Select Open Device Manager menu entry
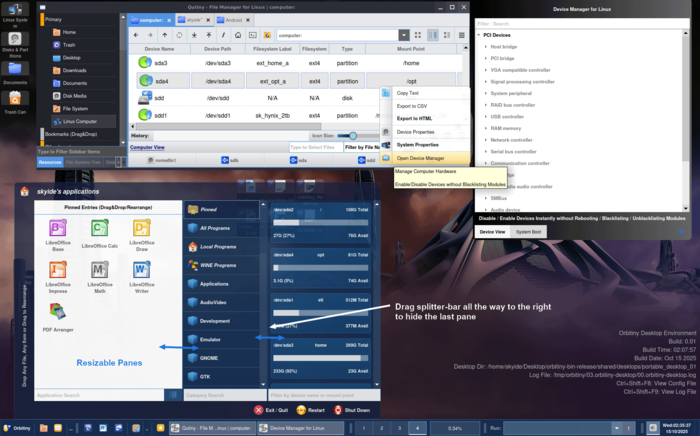The width and height of the screenshot is (700, 436). coord(419,157)
